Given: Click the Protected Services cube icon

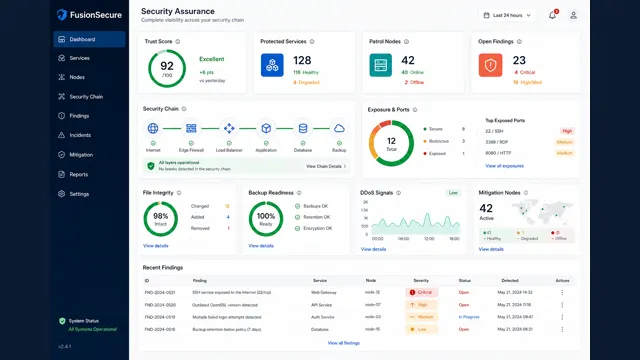Looking at the screenshot, I should point(272,65).
